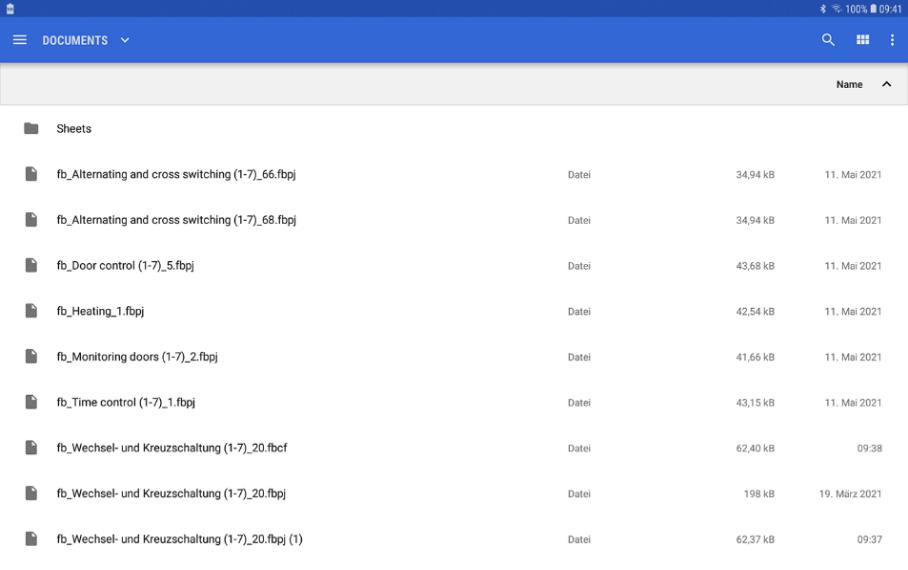Click the 41,66 kB size value
Screen dimensions: 908x570
(x=755, y=357)
